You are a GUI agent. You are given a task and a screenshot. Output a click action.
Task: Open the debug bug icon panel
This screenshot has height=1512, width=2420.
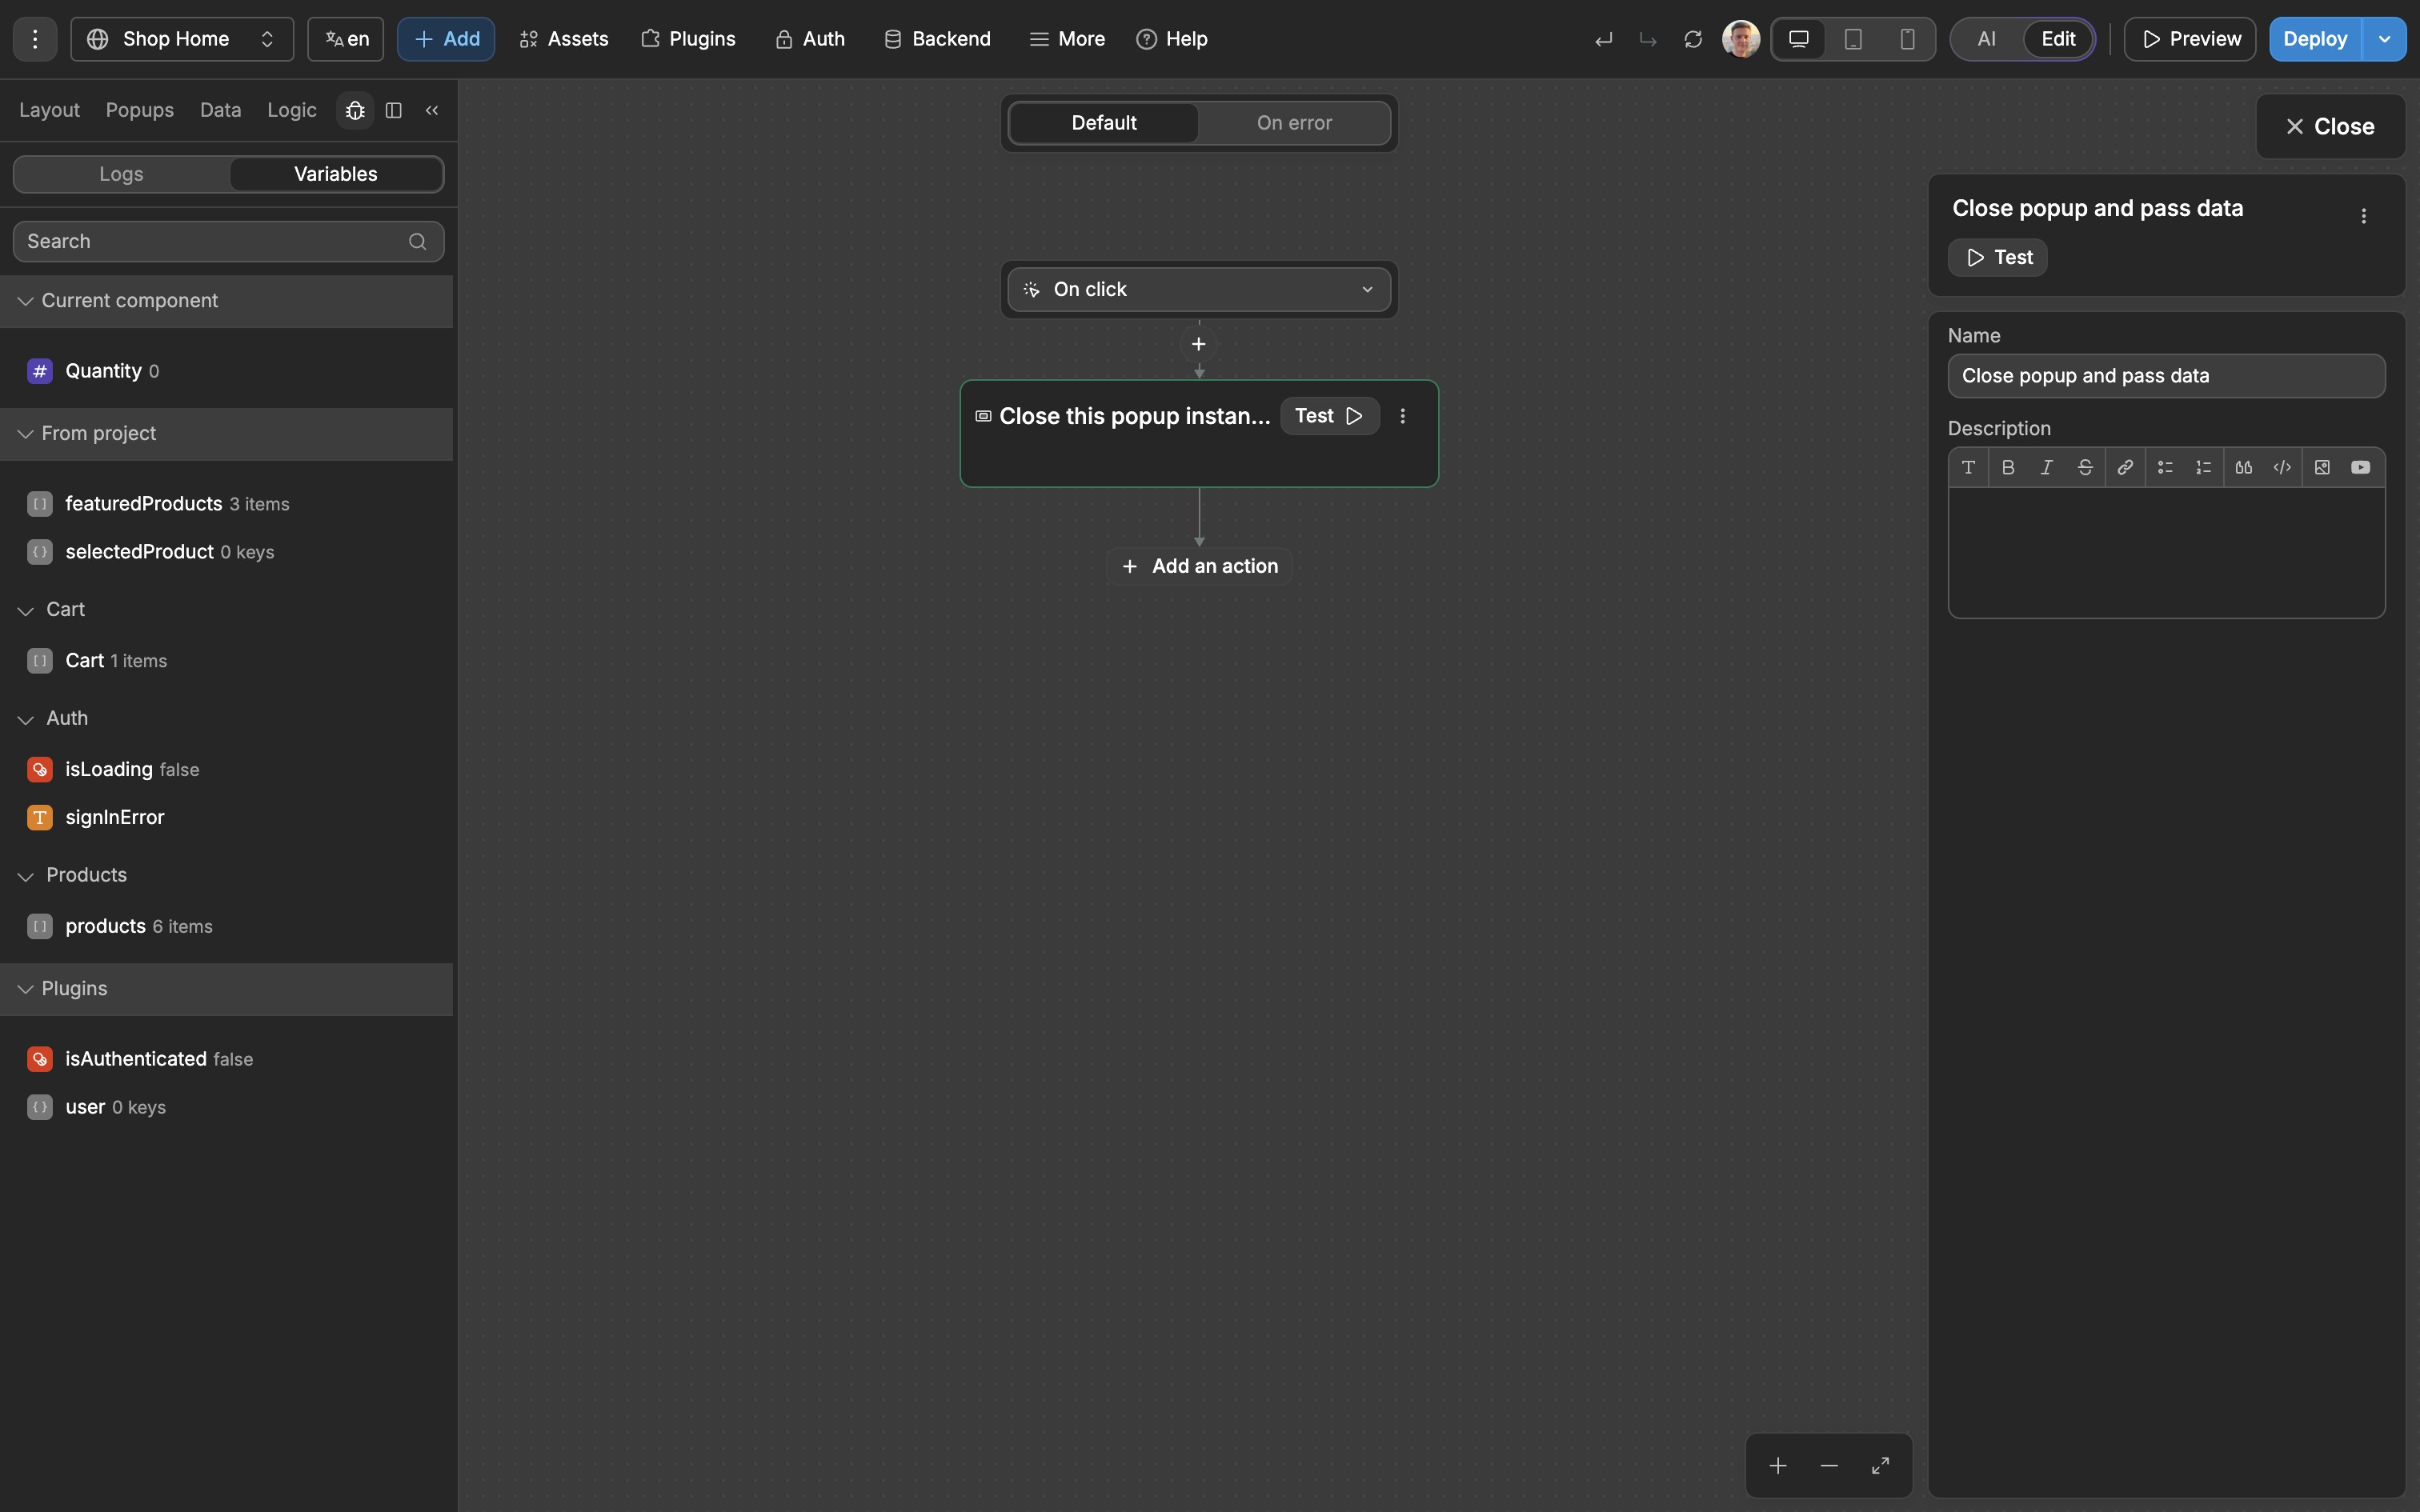click(355, 110)
